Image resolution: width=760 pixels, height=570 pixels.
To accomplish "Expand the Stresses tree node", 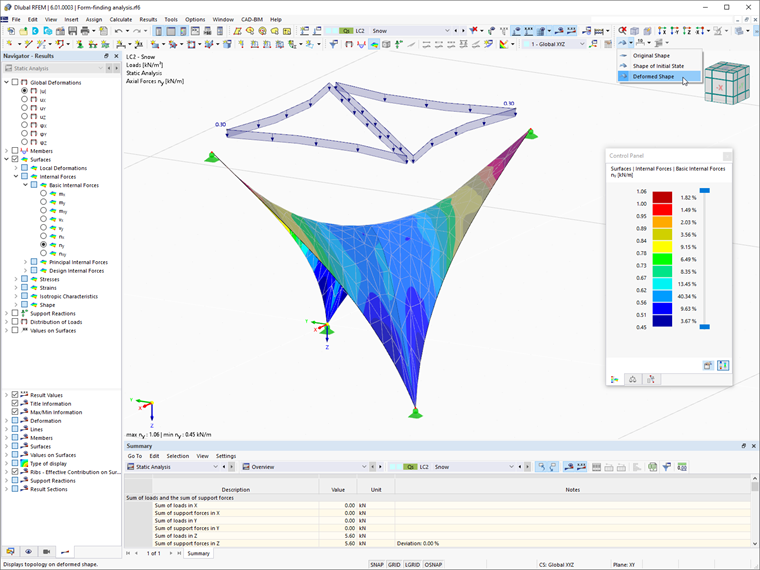I will [x=16, y=279].
